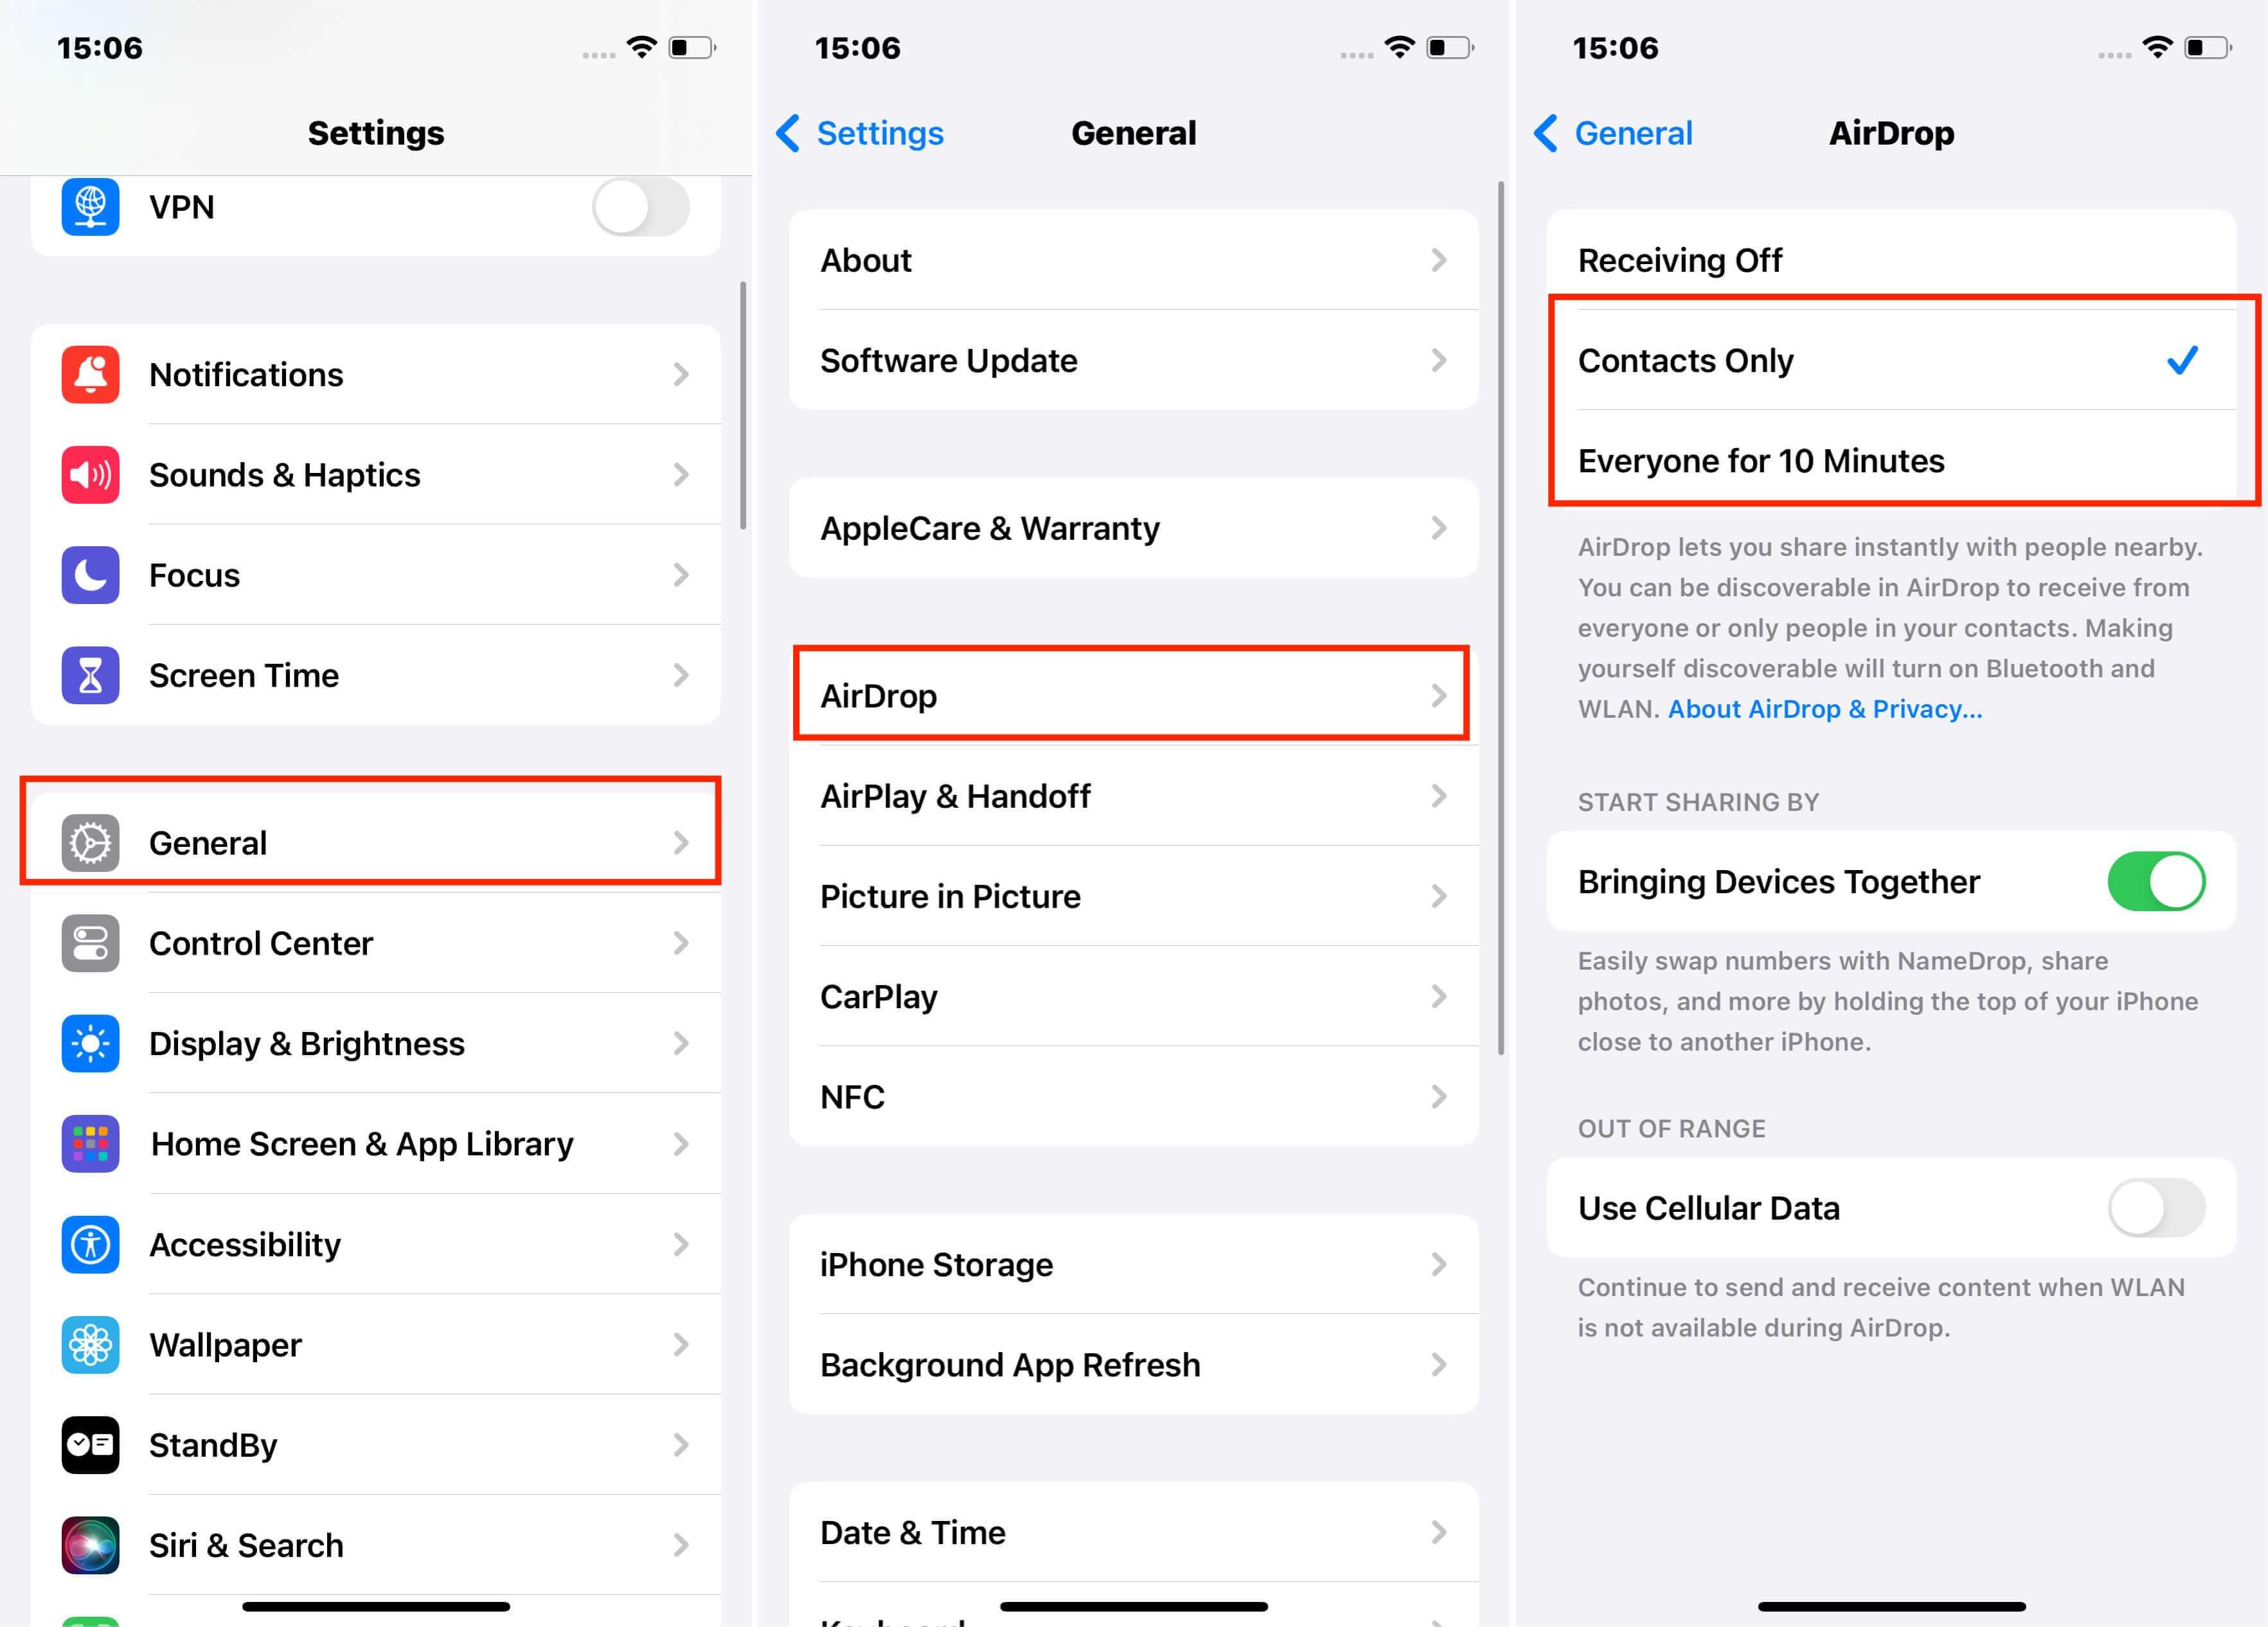Expand iPhone Storage settings

pos(1132,1265)
